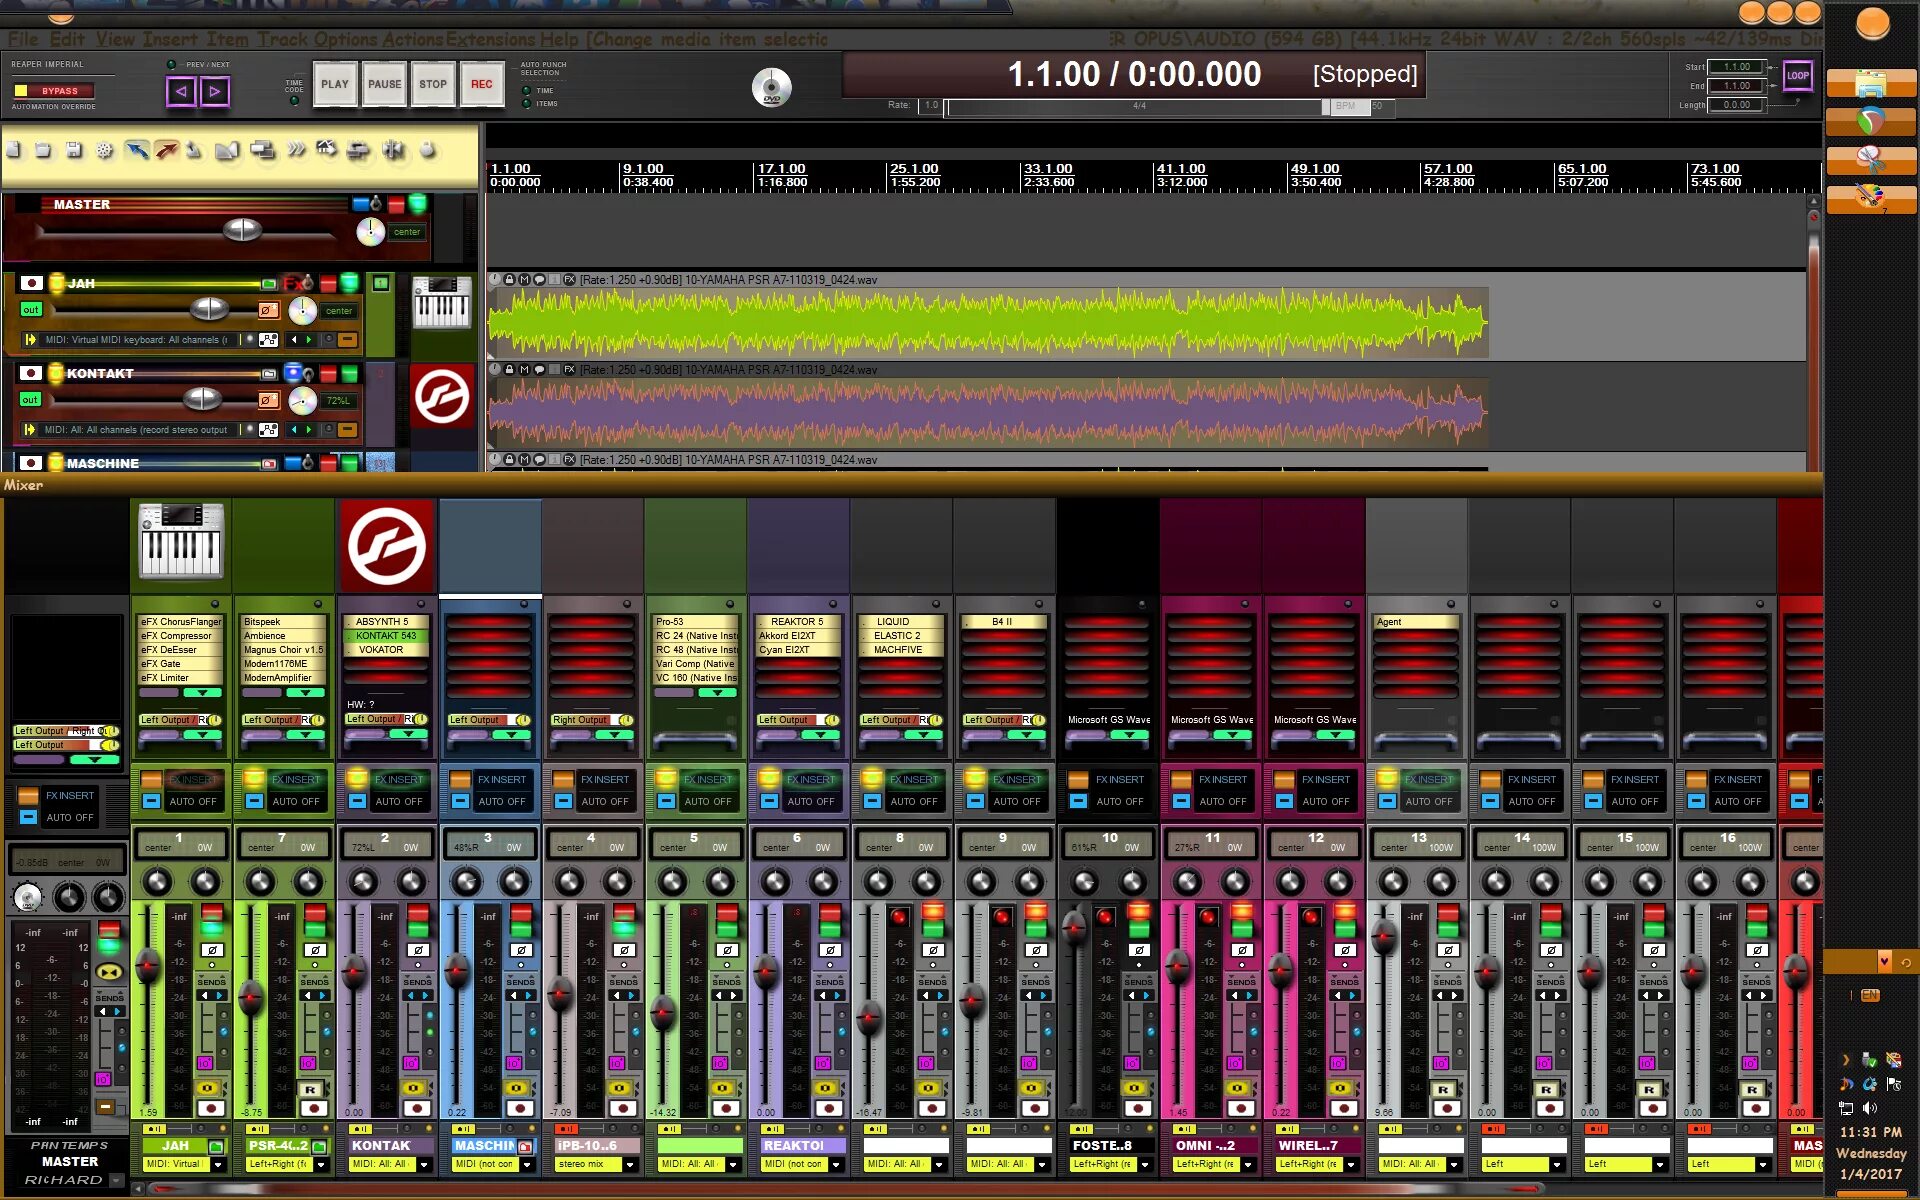Click the metronome-style last toolbar icon
1920x1200 pixels.
428,150
